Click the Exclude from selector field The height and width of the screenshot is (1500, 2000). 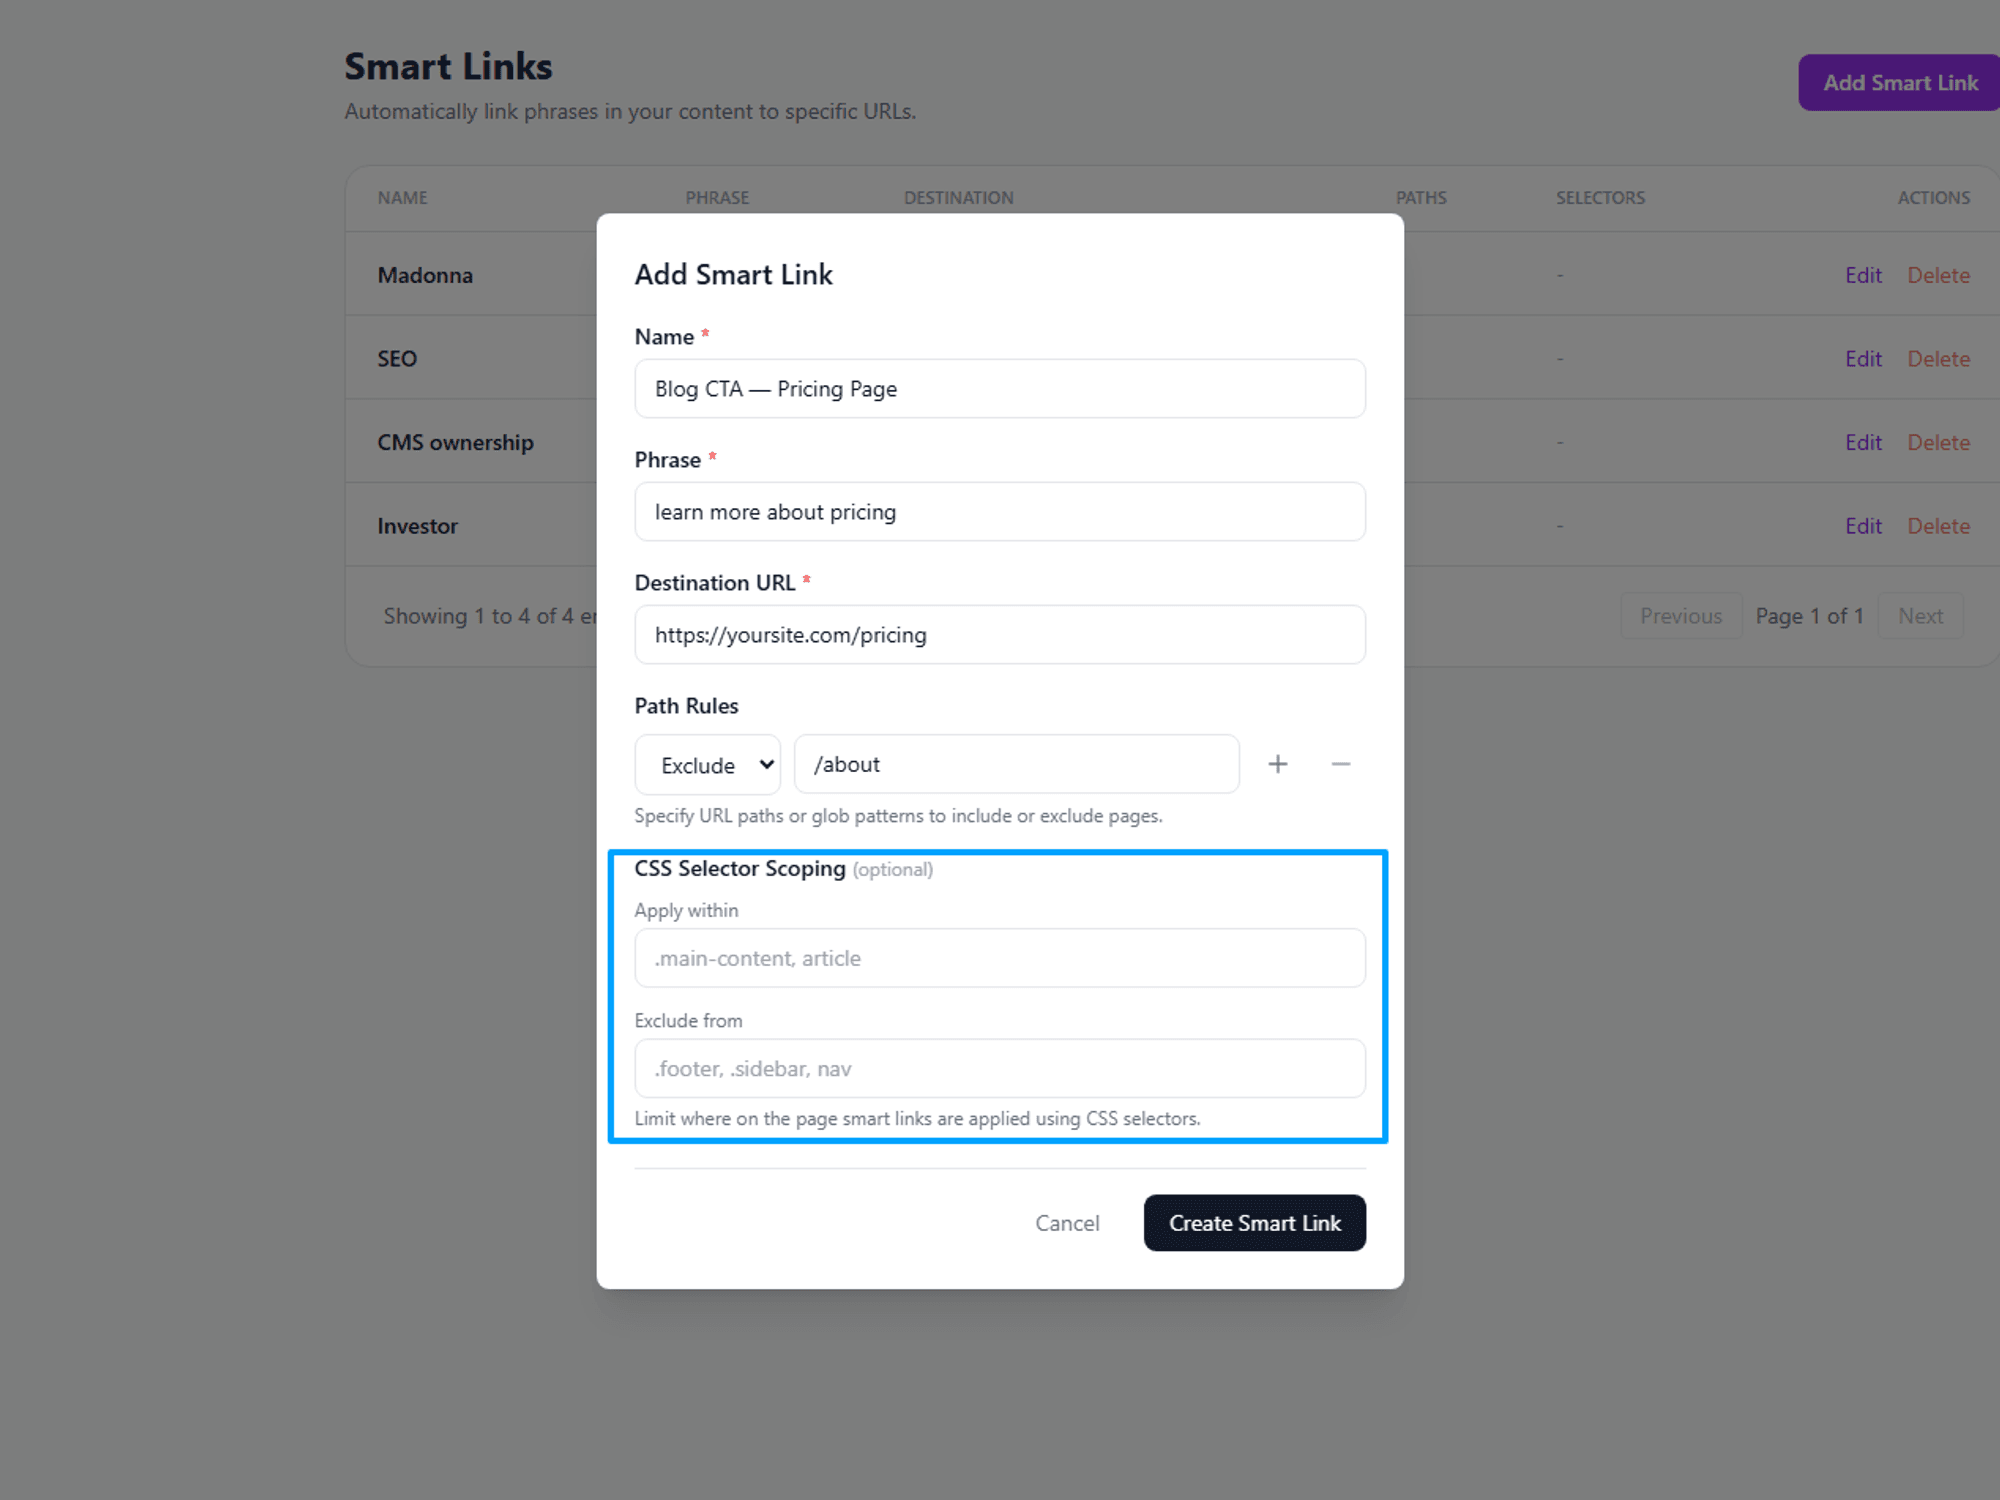tap(999, 1069)
